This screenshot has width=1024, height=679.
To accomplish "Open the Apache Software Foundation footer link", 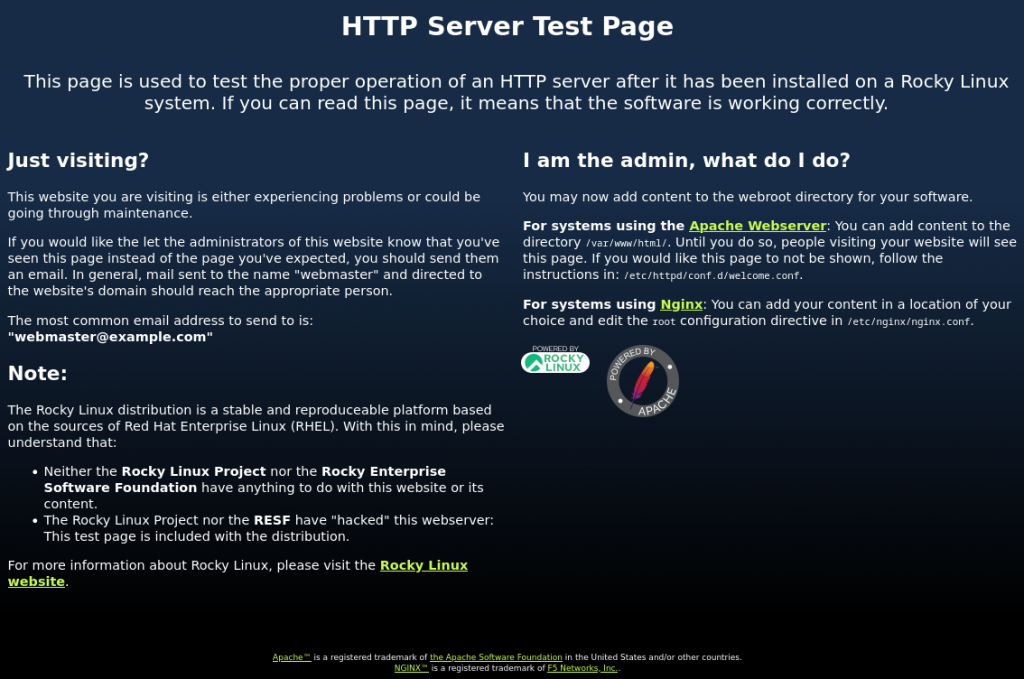I will [496, 657].
